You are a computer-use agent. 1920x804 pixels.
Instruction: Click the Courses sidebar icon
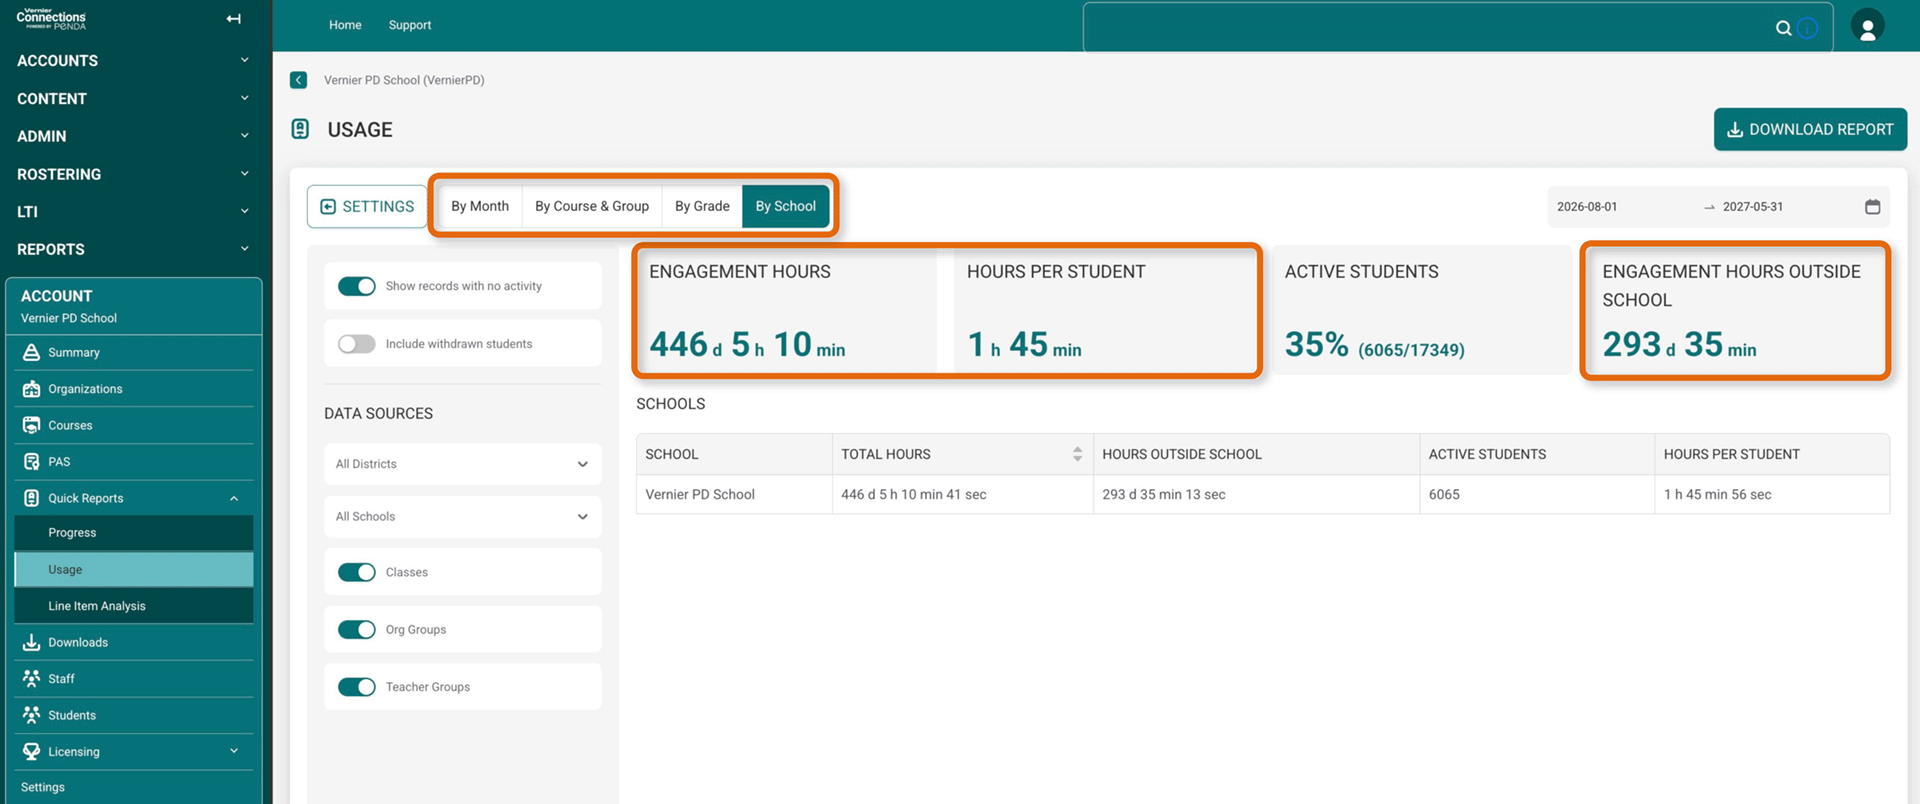(31, 425)
